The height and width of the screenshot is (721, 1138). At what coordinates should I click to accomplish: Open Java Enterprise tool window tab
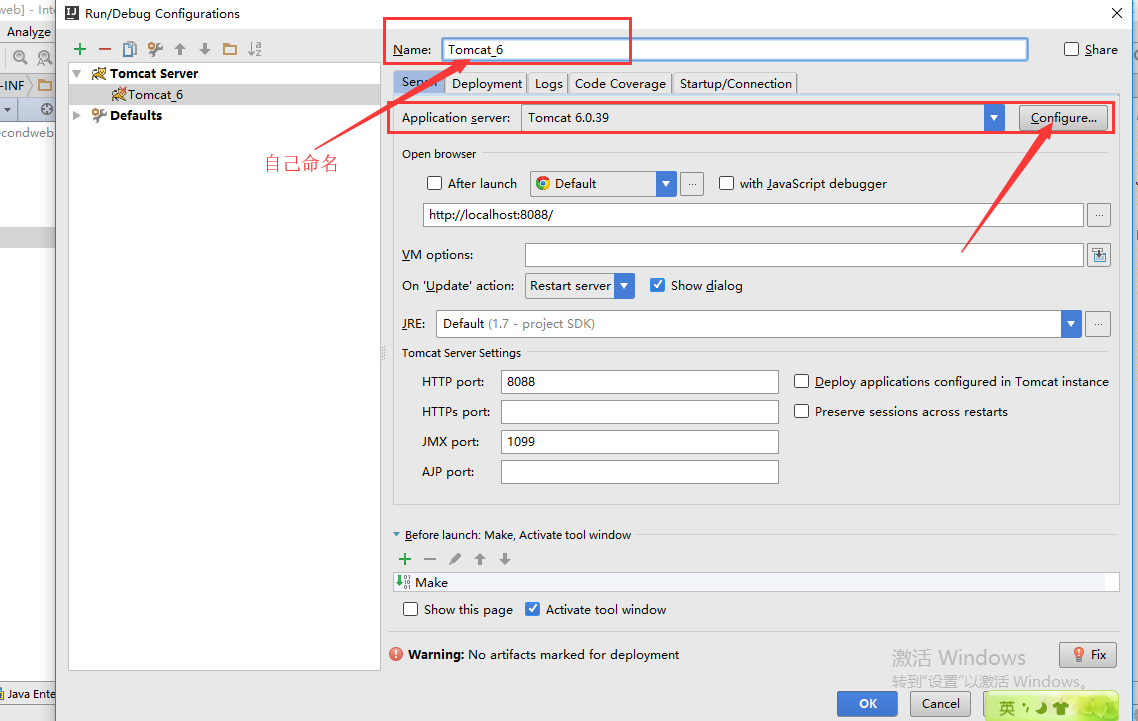click(28, 694)
